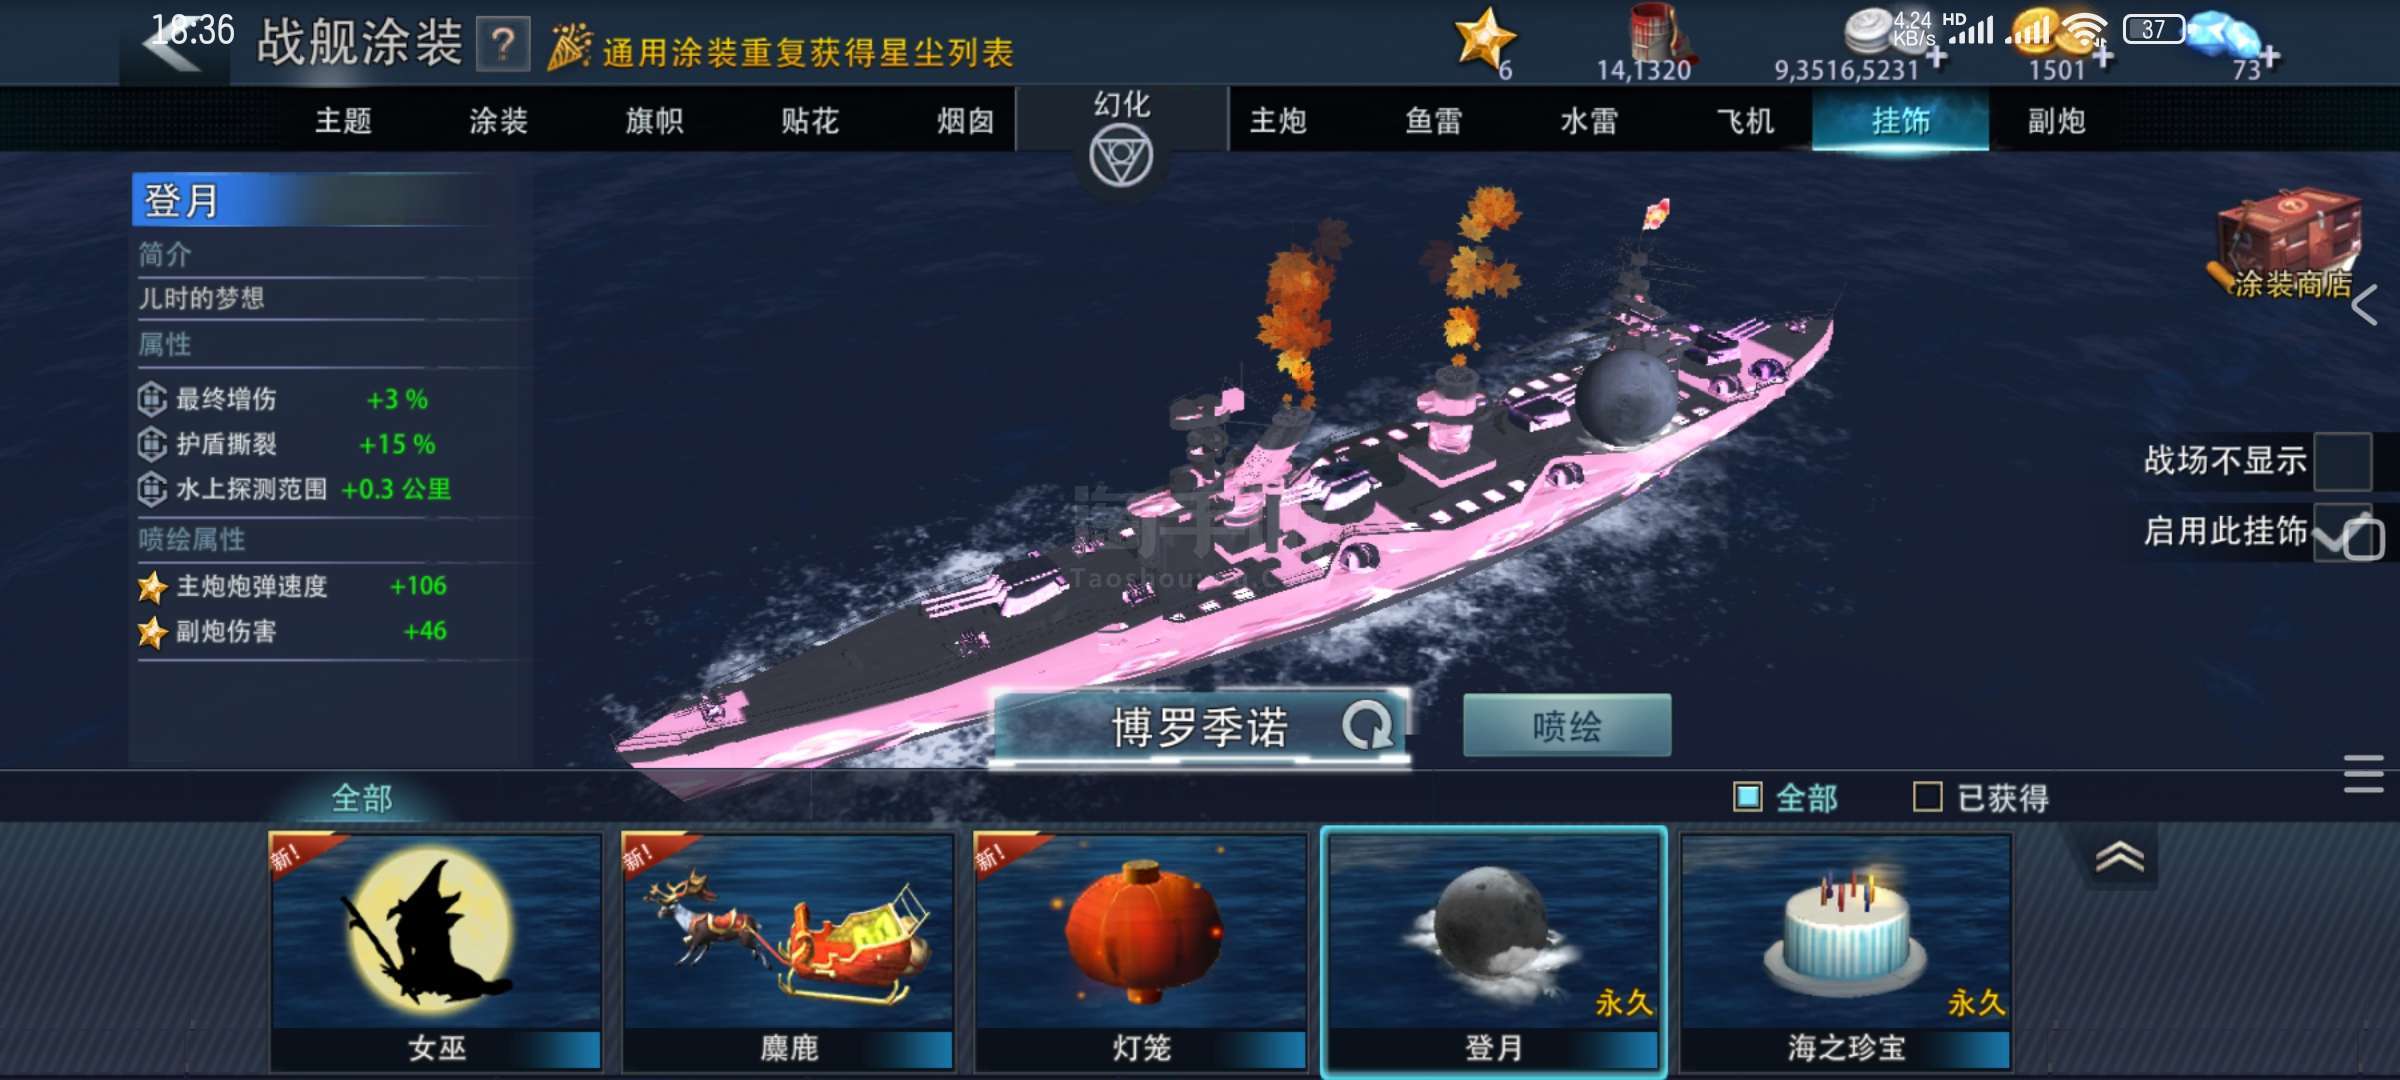
Task: Click the gold star currency icon
Action: click(x=1485, y=38)
